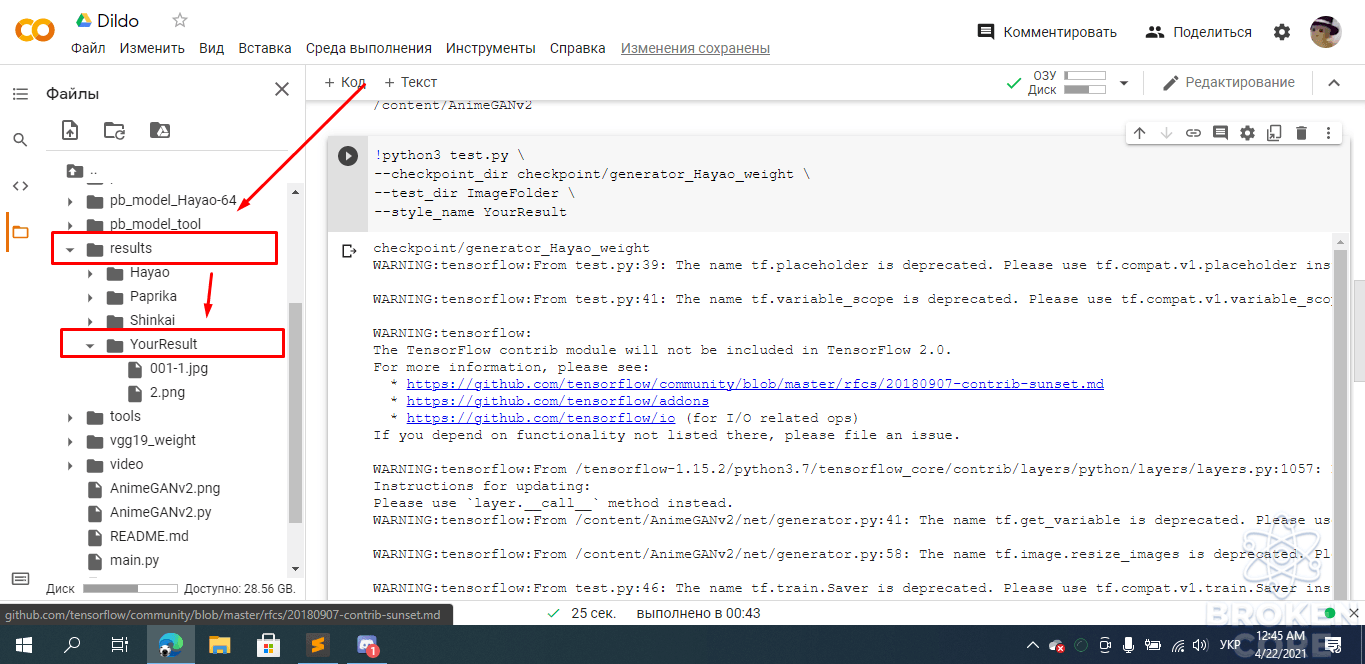The width and height of the screenshot is (1365, 664).
Task: Open the command palette icon at sidebar bottom
Action: [20, 579]
